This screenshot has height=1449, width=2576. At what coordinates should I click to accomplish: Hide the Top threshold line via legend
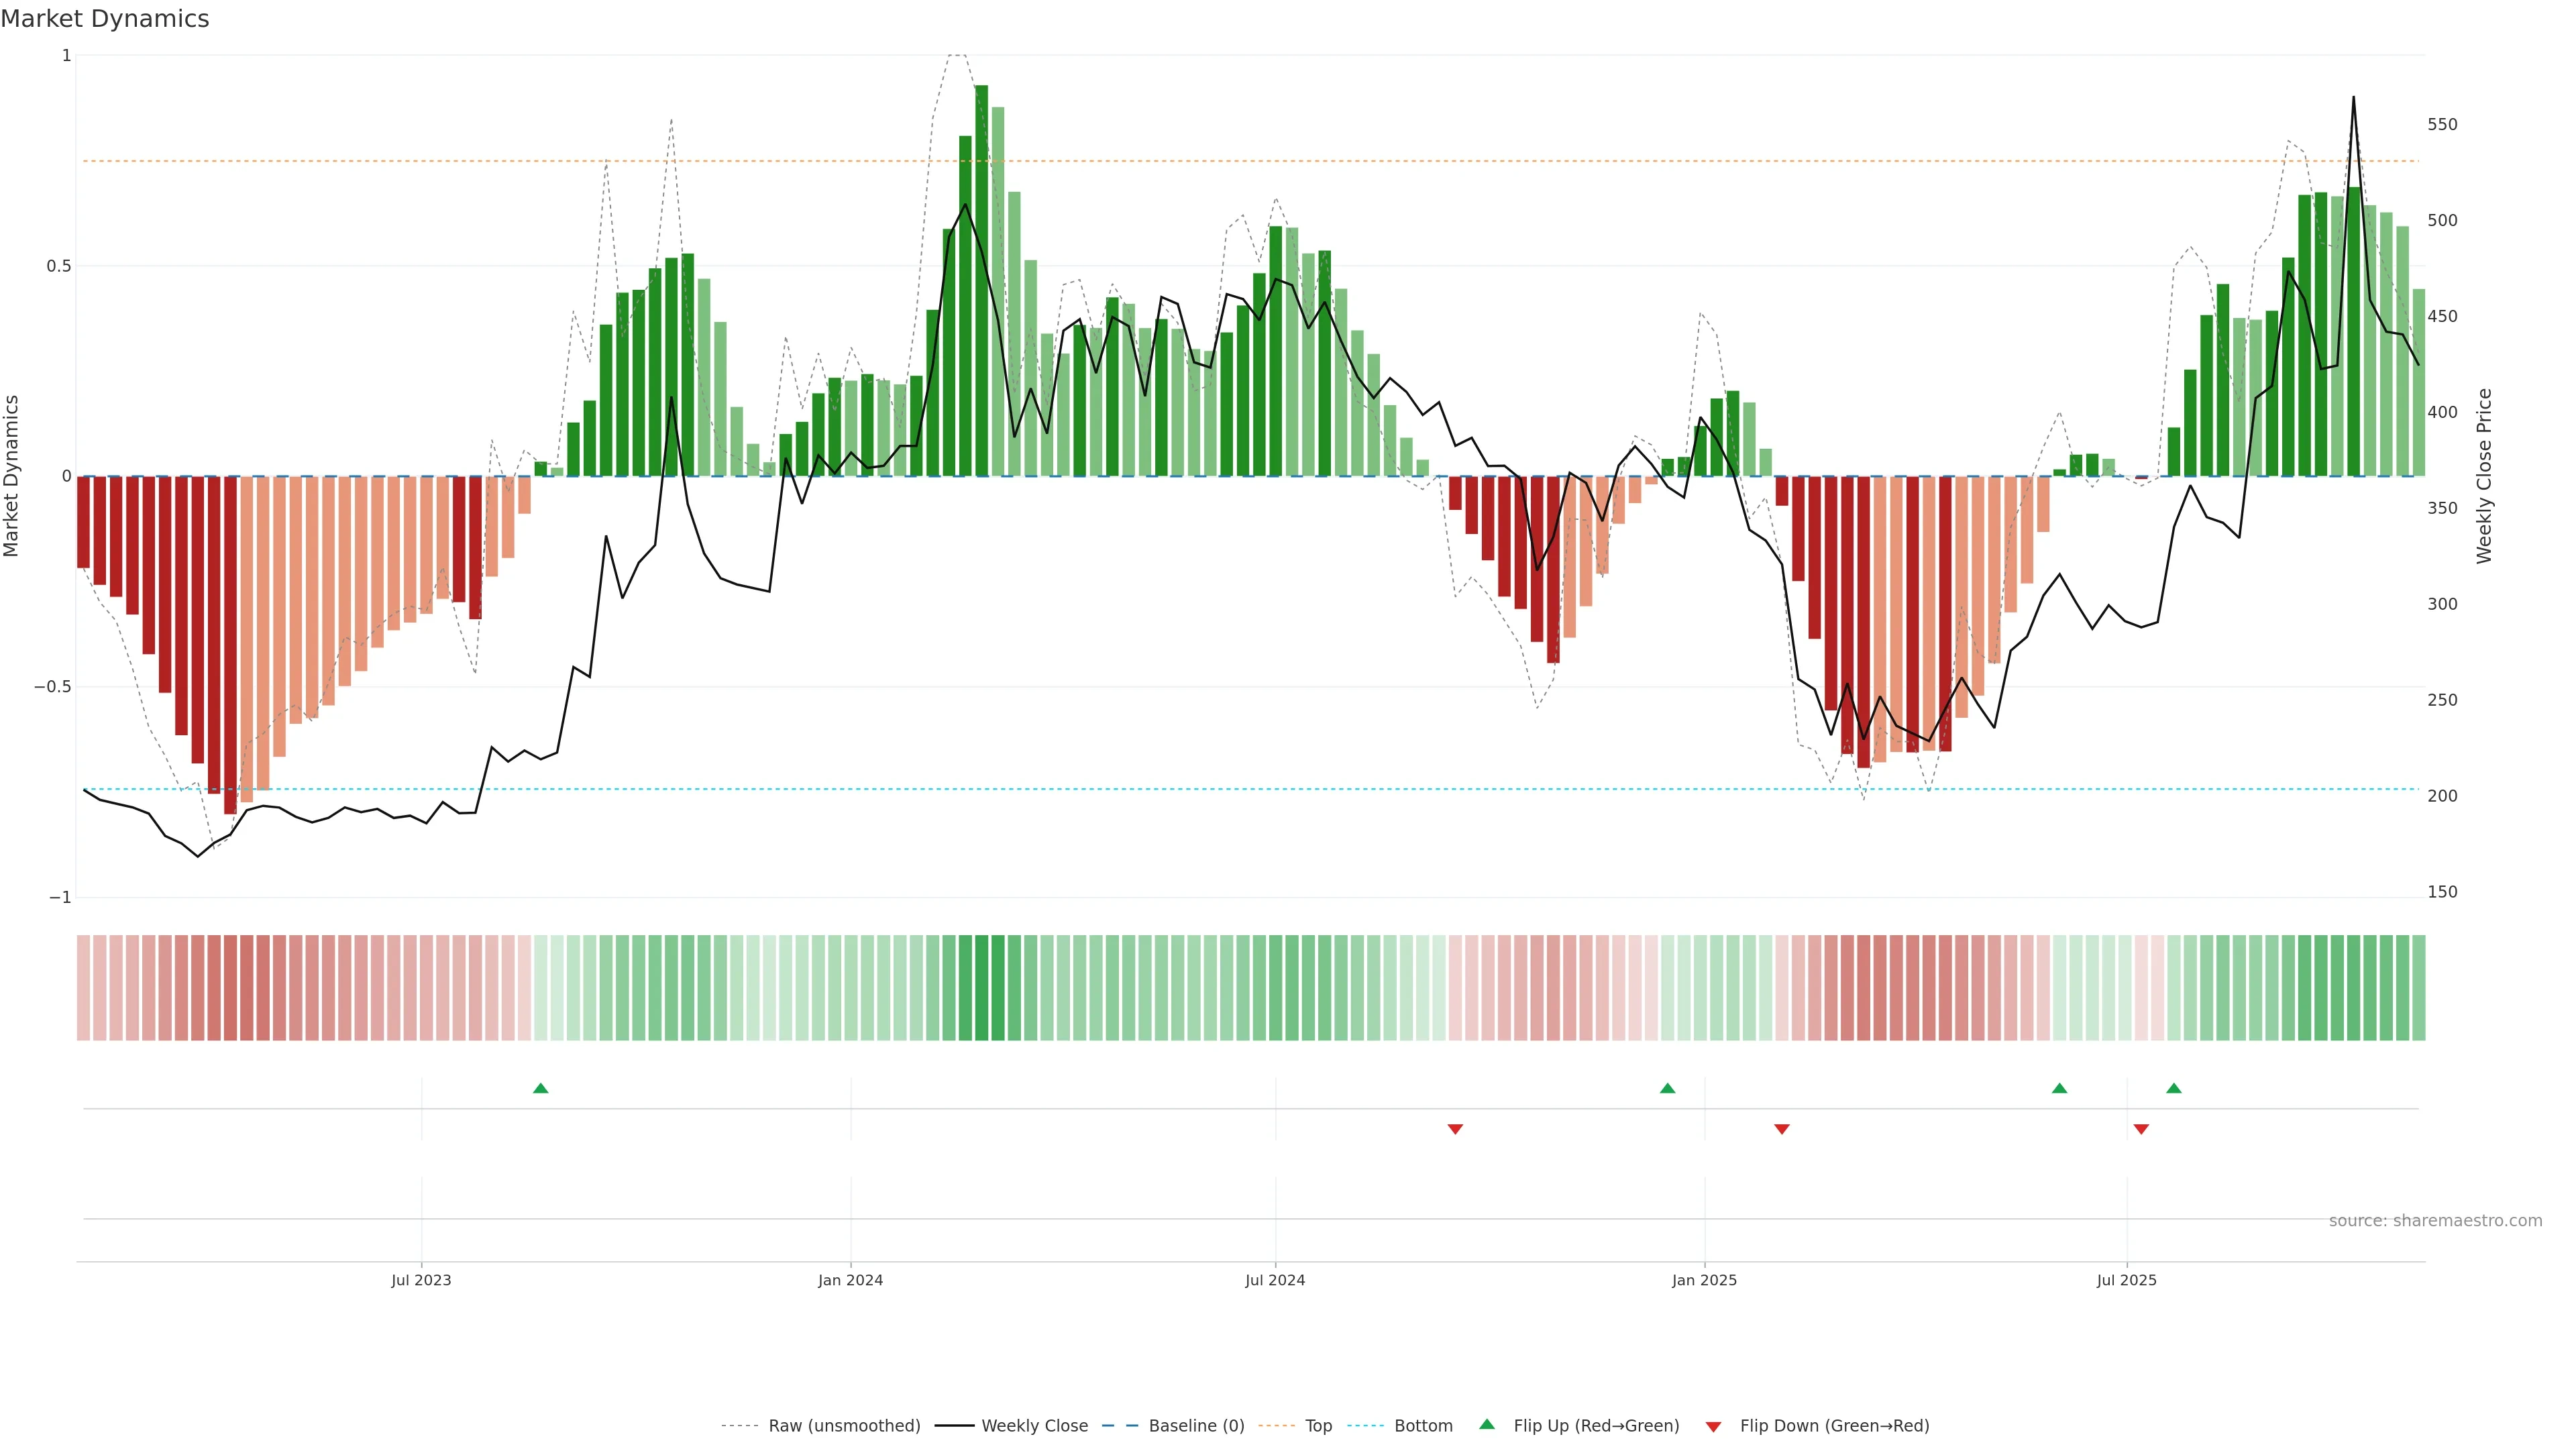point(1318,1426)
